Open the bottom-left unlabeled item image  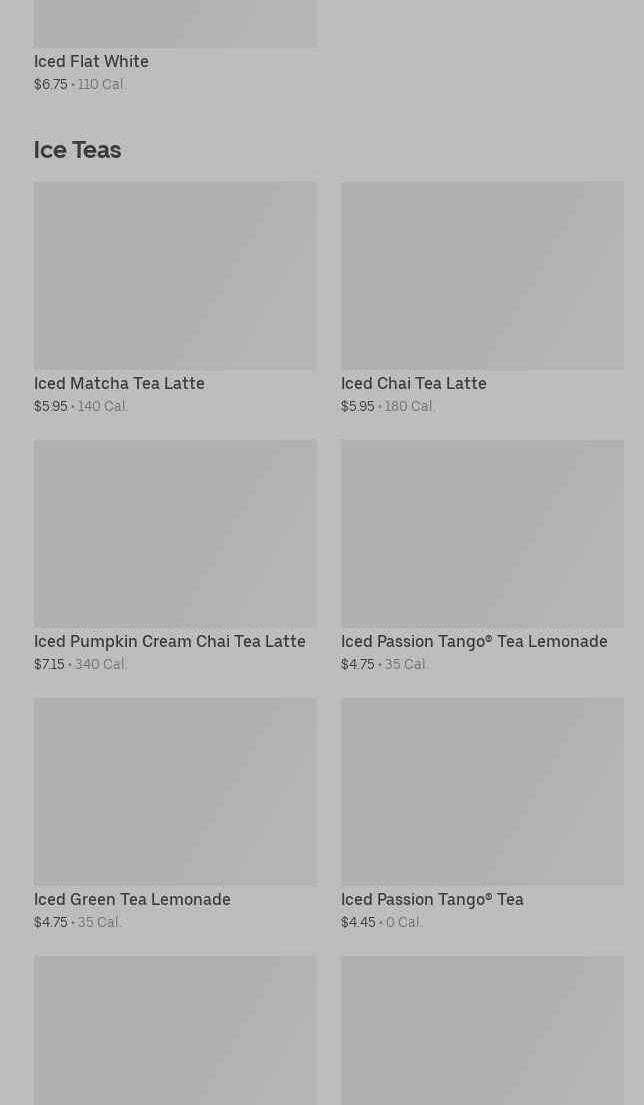point(175,1030)
